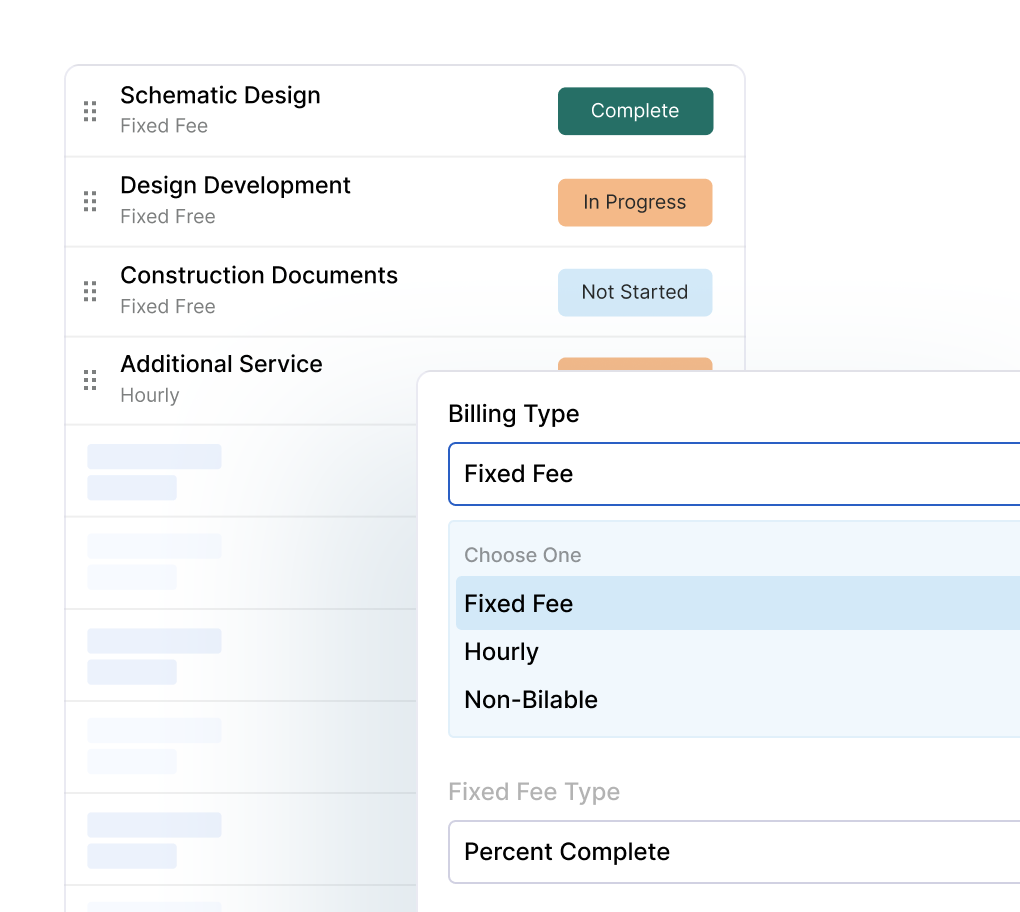
Task: Open the Fixed Fee Type dropdown
Action: pos(735,852)
